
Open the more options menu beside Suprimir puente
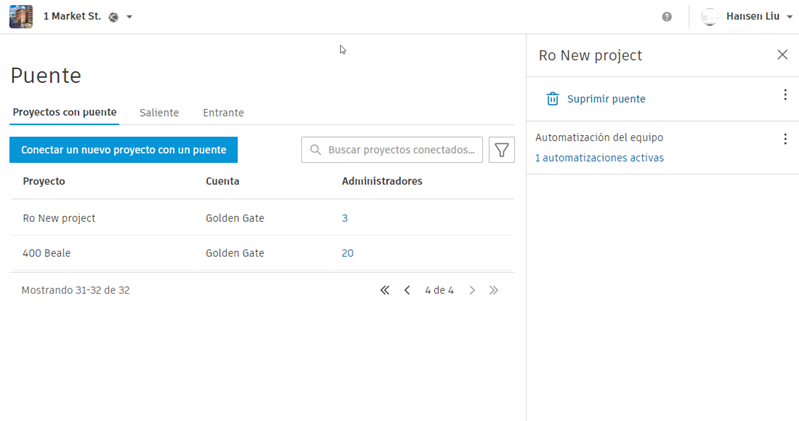(x=785, y=95)
